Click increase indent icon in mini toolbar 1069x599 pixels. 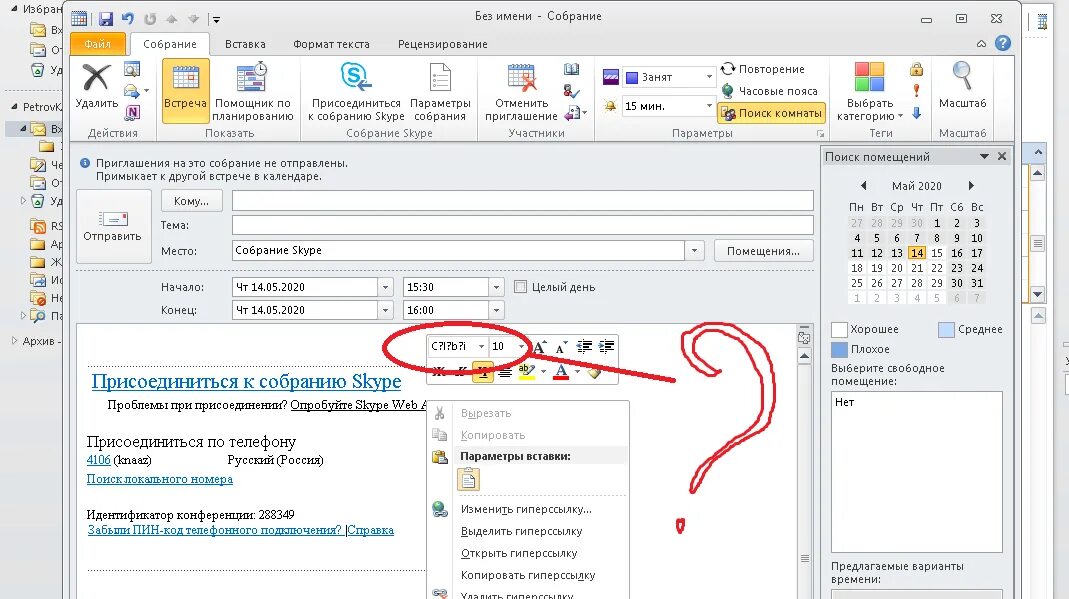coord(606,347)
